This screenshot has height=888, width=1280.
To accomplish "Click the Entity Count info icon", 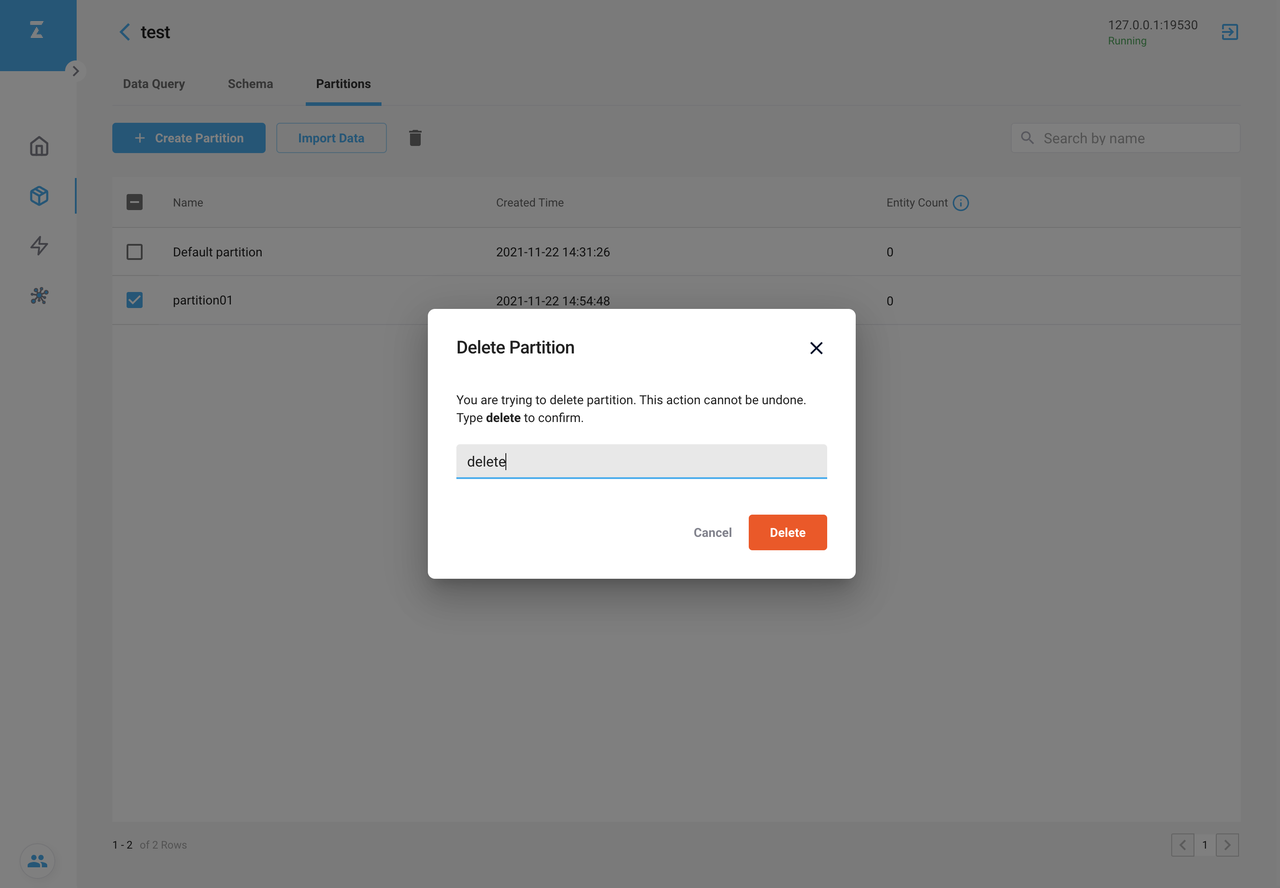I will point(961,203).
